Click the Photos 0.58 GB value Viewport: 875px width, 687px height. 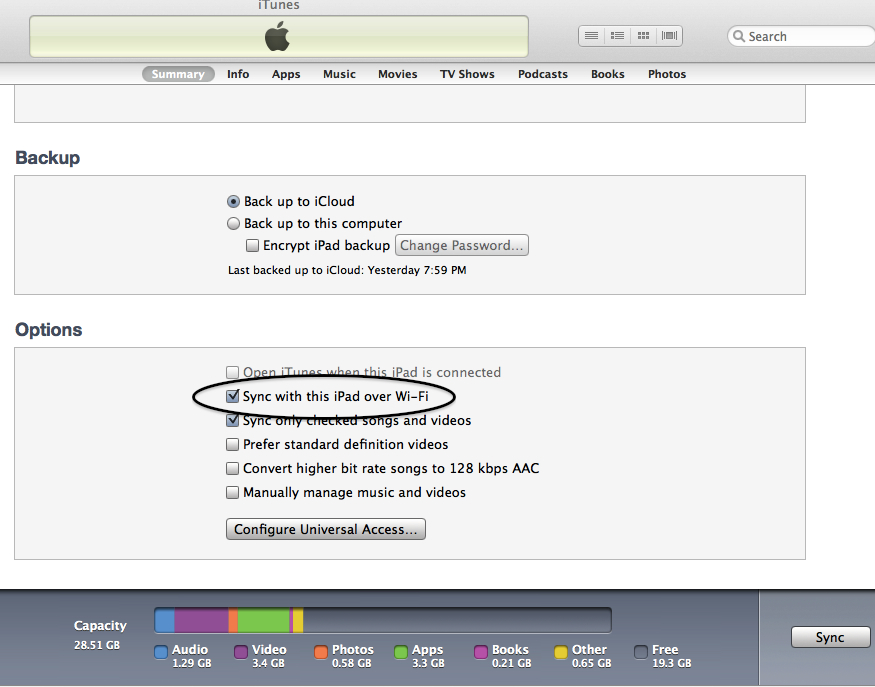coord(352,663)
